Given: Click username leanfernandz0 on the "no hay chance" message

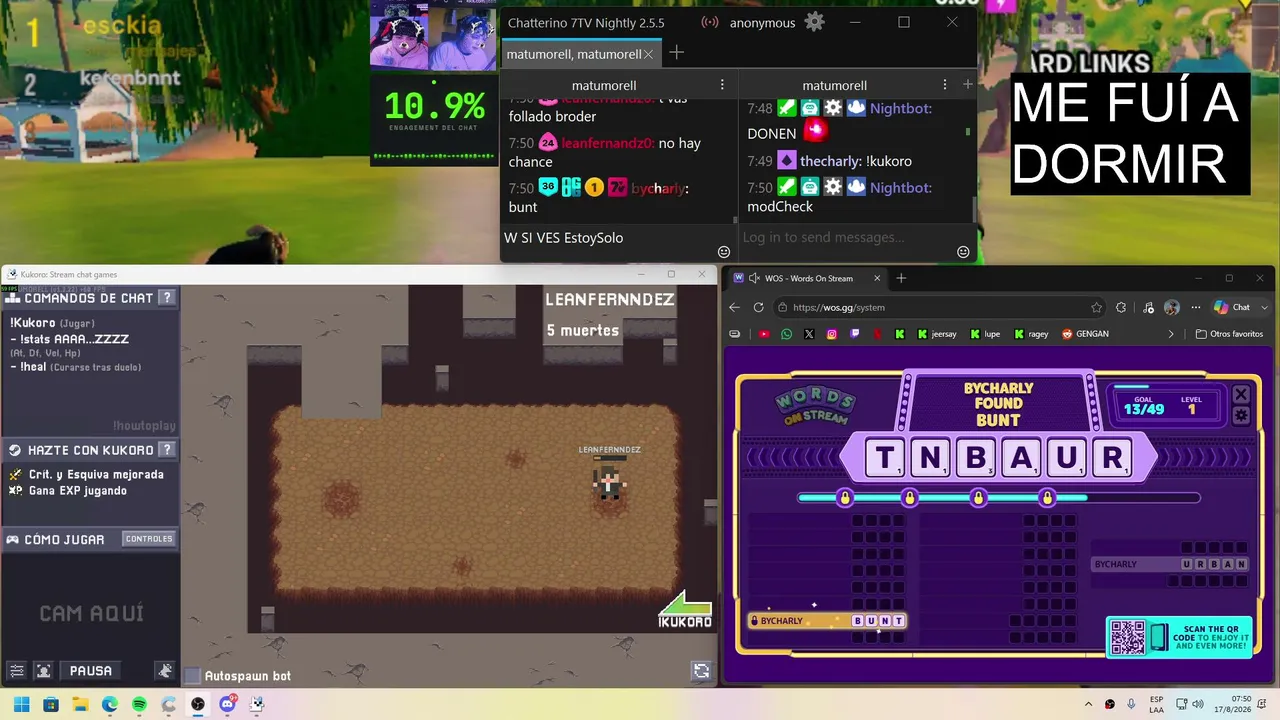Looking at the screenshot, I should [x=608, y=143].
